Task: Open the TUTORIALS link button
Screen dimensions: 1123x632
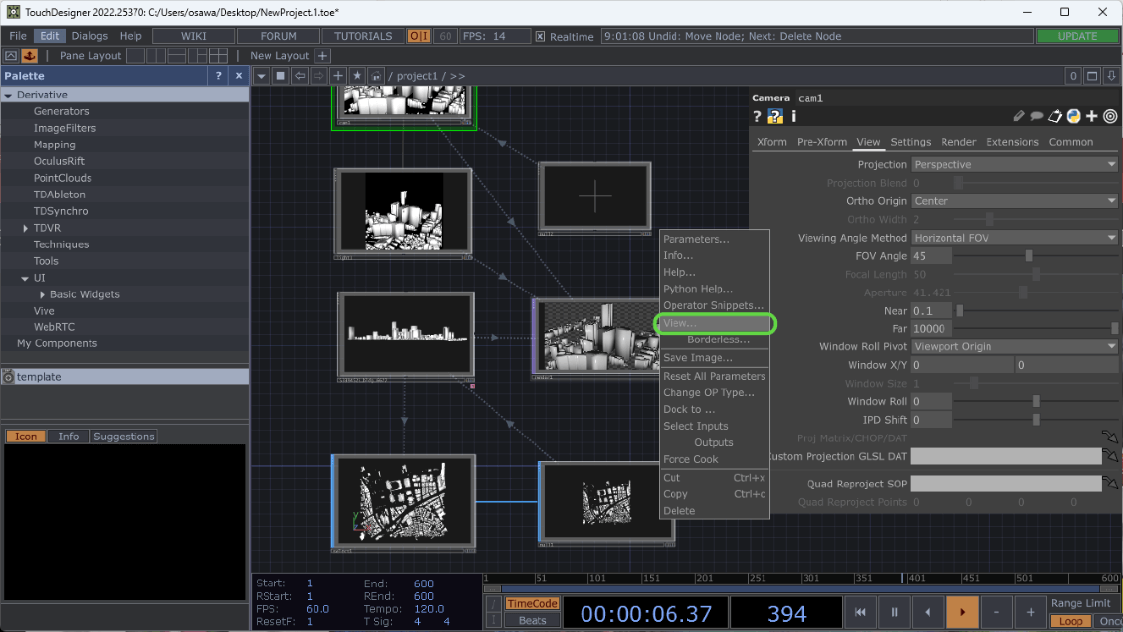Action: [x=363, y=36]
